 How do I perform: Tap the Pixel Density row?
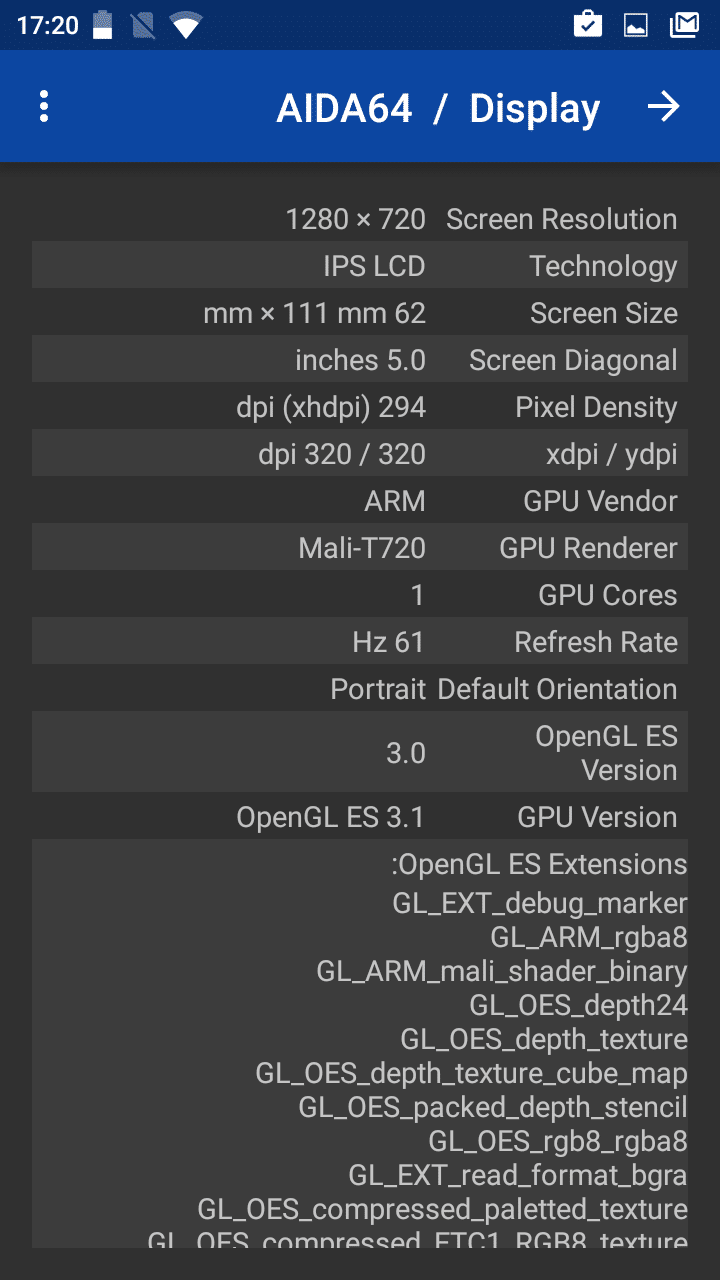point(360,407)
